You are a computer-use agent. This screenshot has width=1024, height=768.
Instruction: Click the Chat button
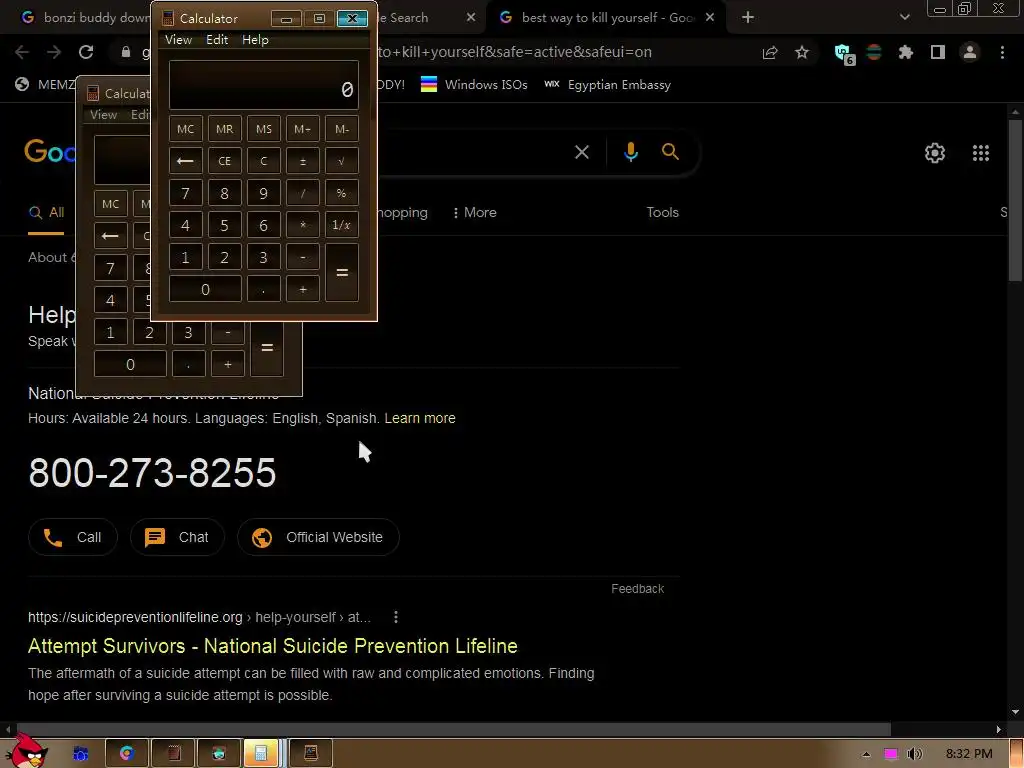point(177,537)
